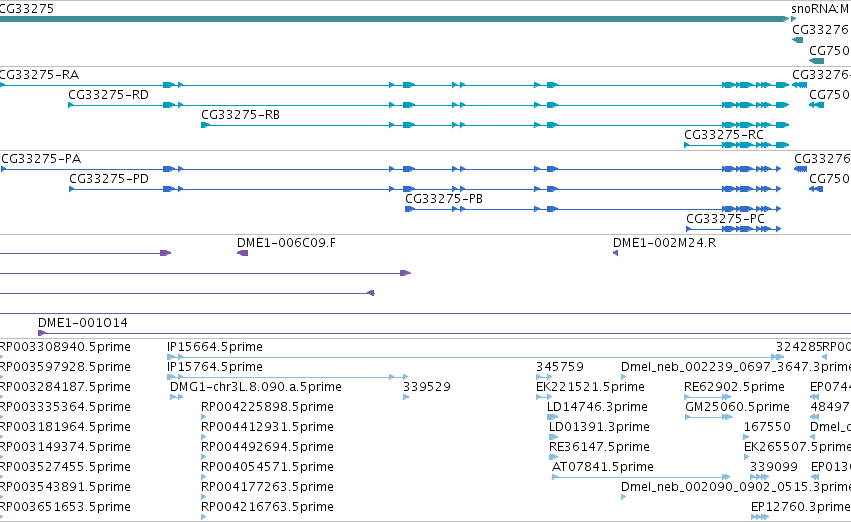
Task: Click EST RP004054571.5prime
Action: [x=267, y=467]
